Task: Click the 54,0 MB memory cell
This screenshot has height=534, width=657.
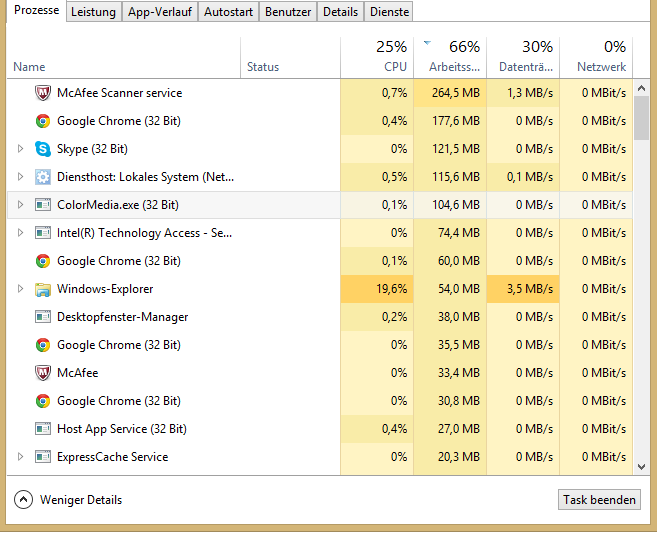Action: point(450,289)
